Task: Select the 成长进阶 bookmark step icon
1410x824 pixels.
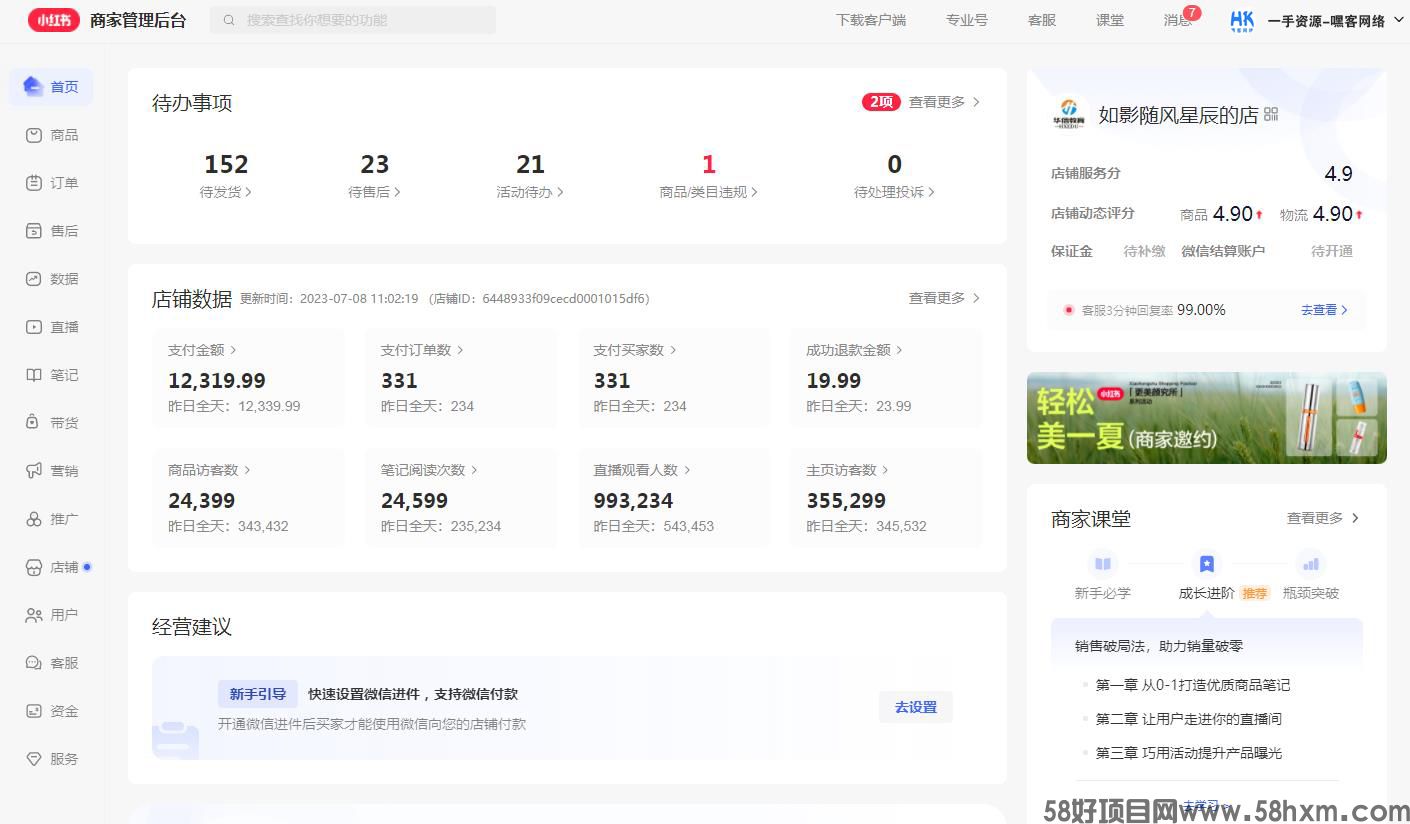Action: tap(1207, 563)
